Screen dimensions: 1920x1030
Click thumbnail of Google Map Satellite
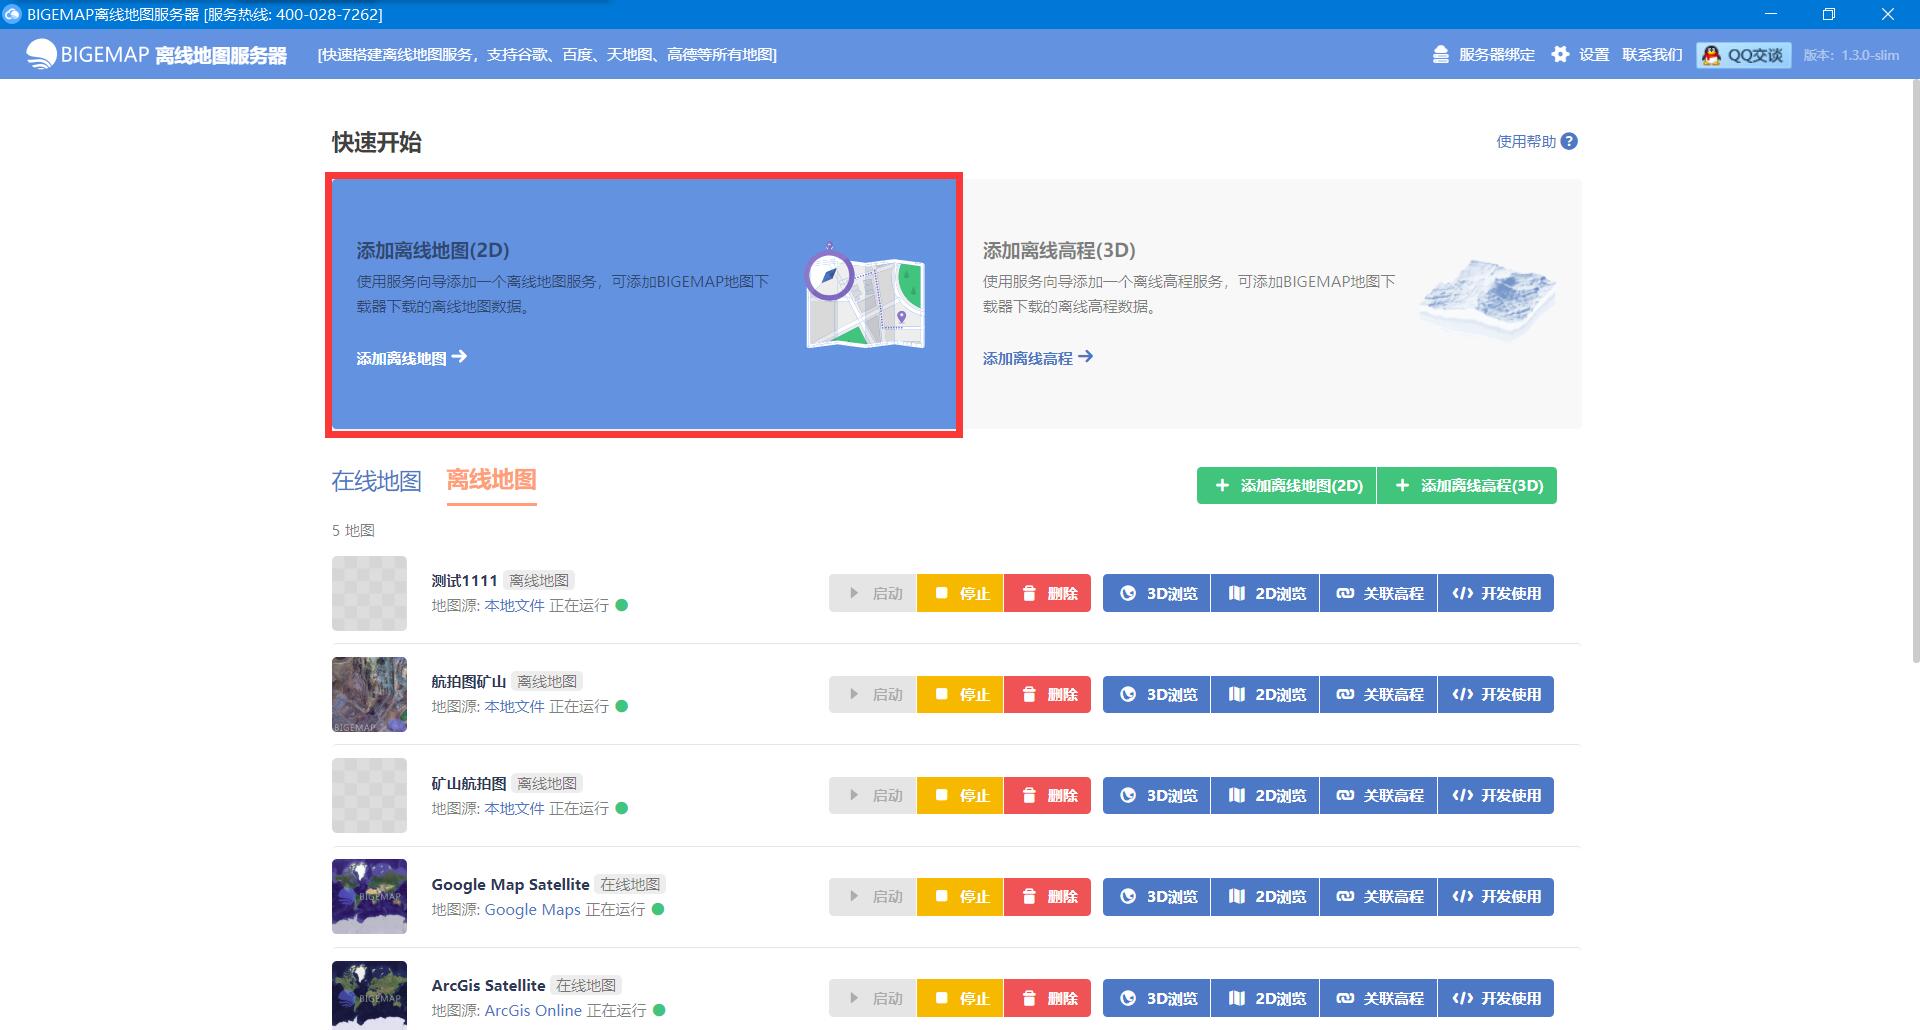pos(369,896)
